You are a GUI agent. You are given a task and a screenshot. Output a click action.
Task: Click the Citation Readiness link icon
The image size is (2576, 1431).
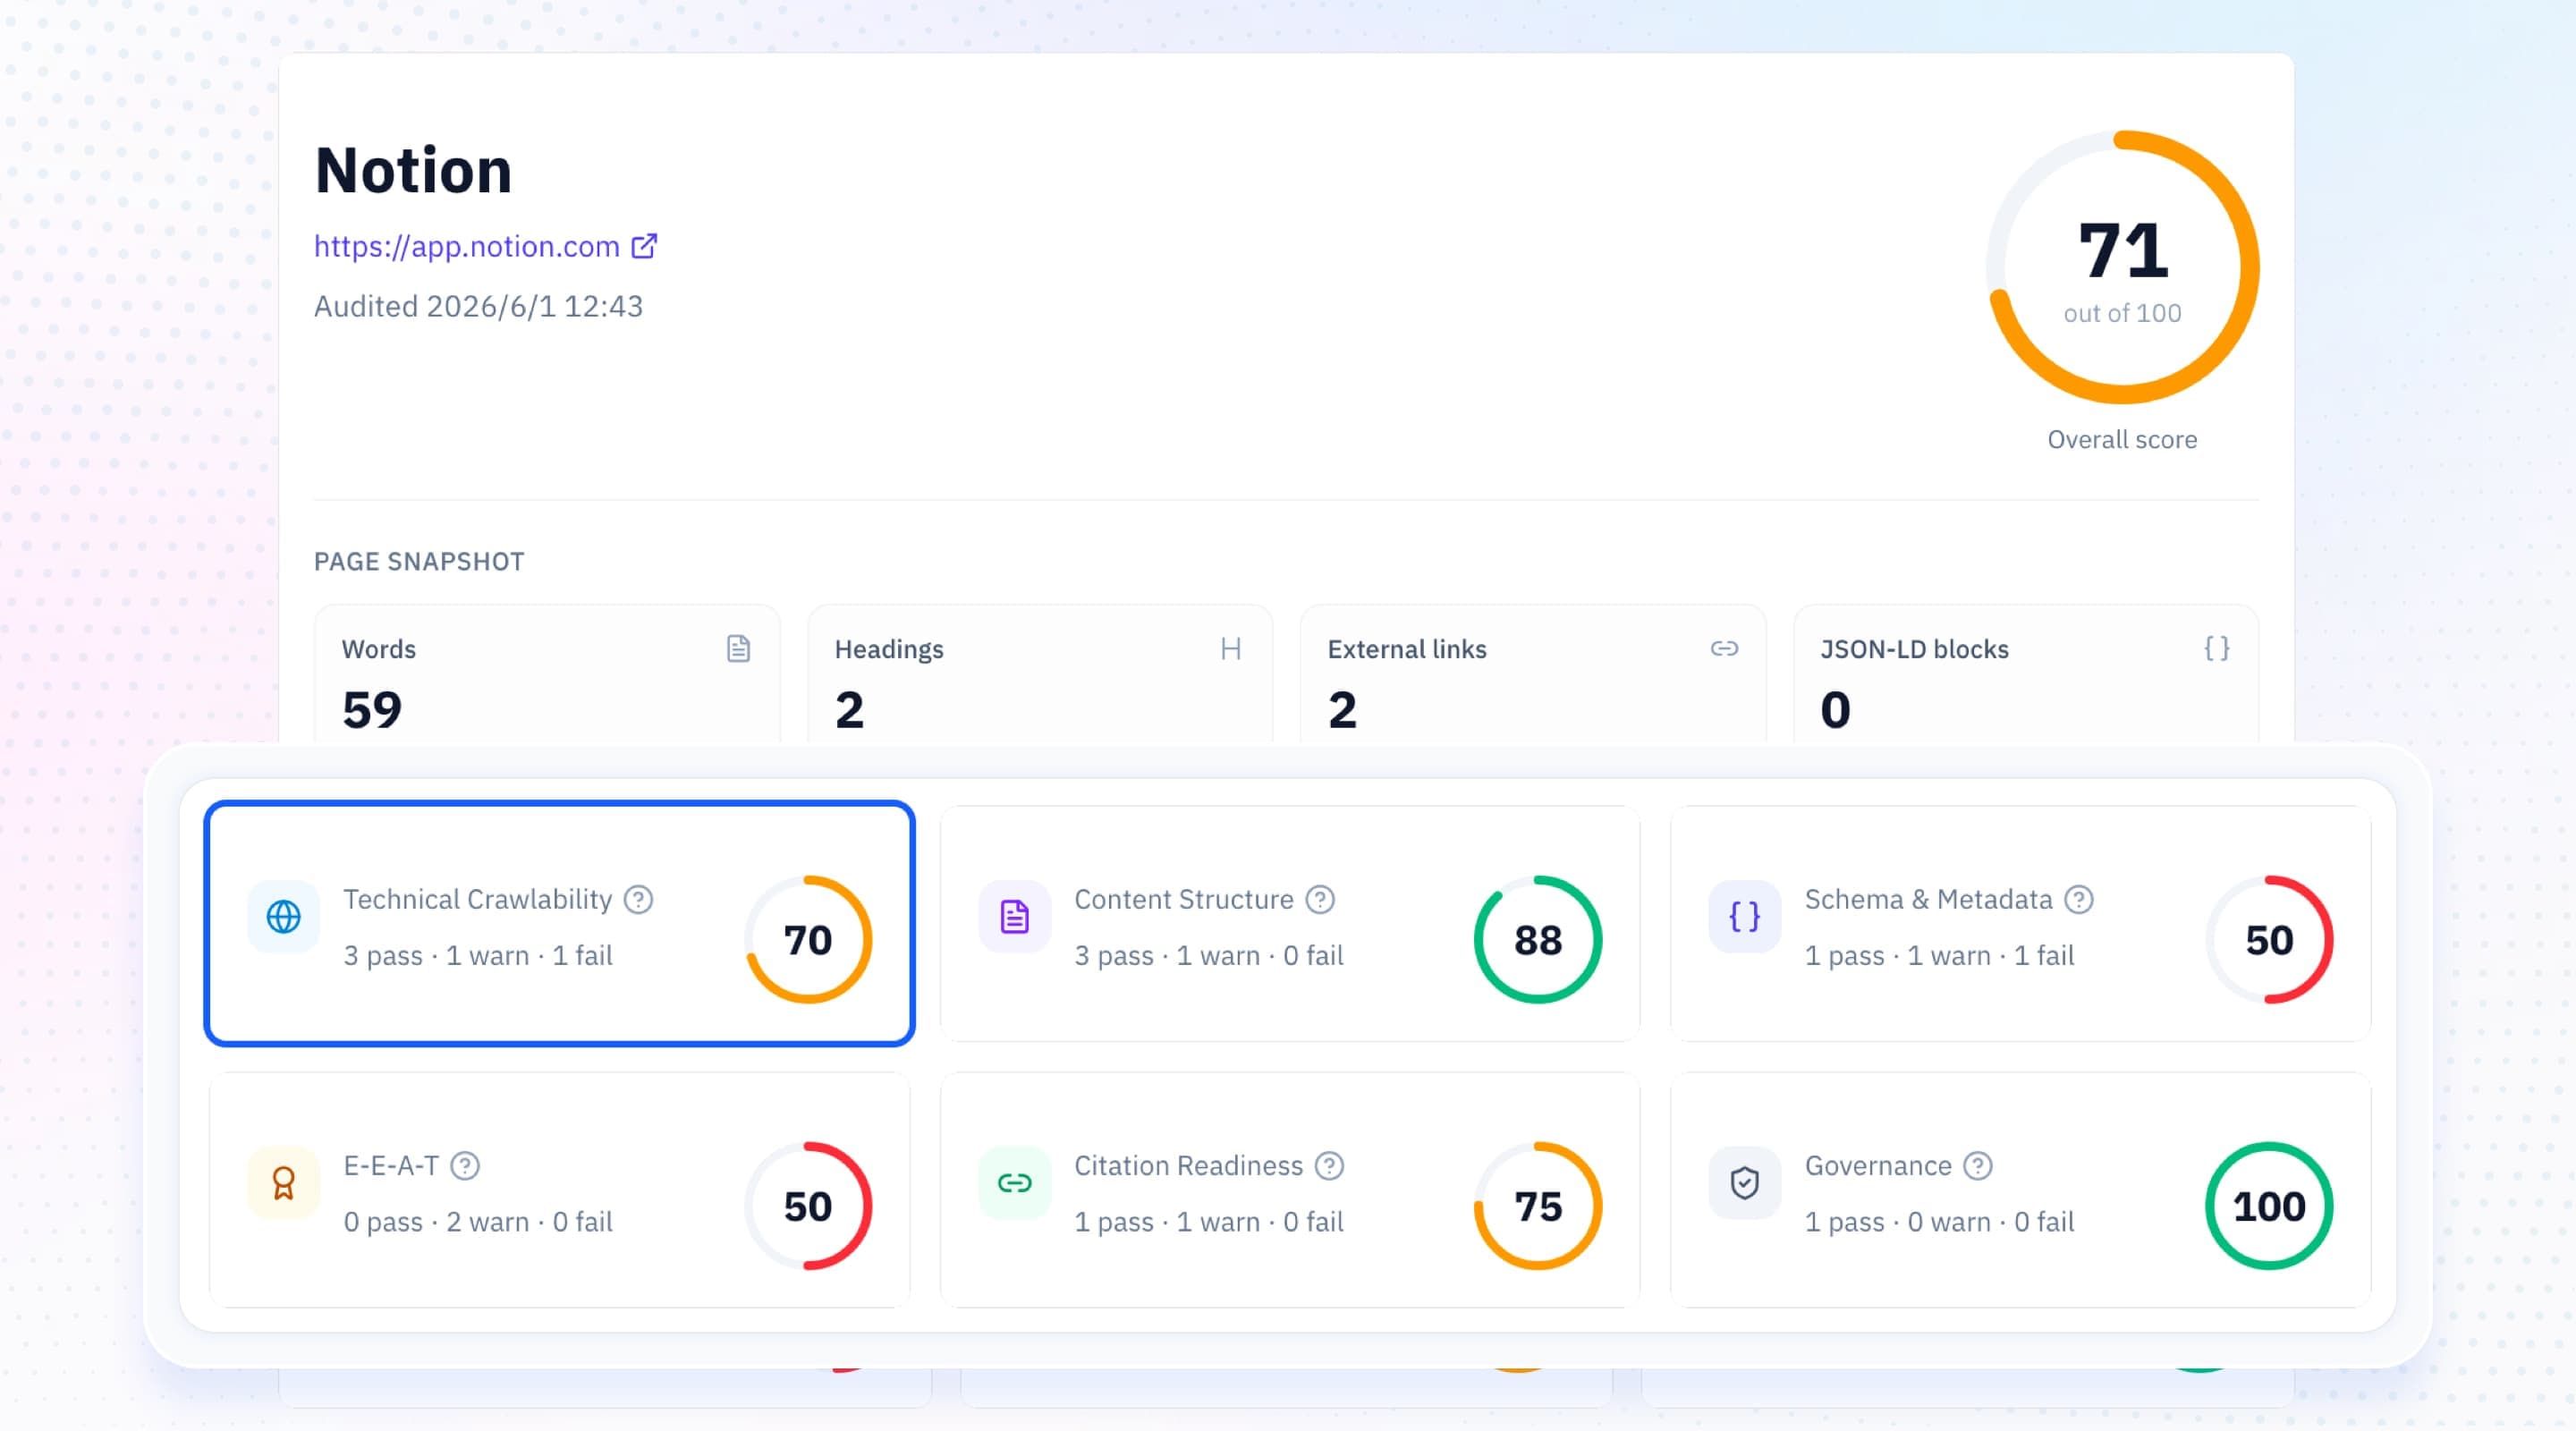tap(1015, 1183)
